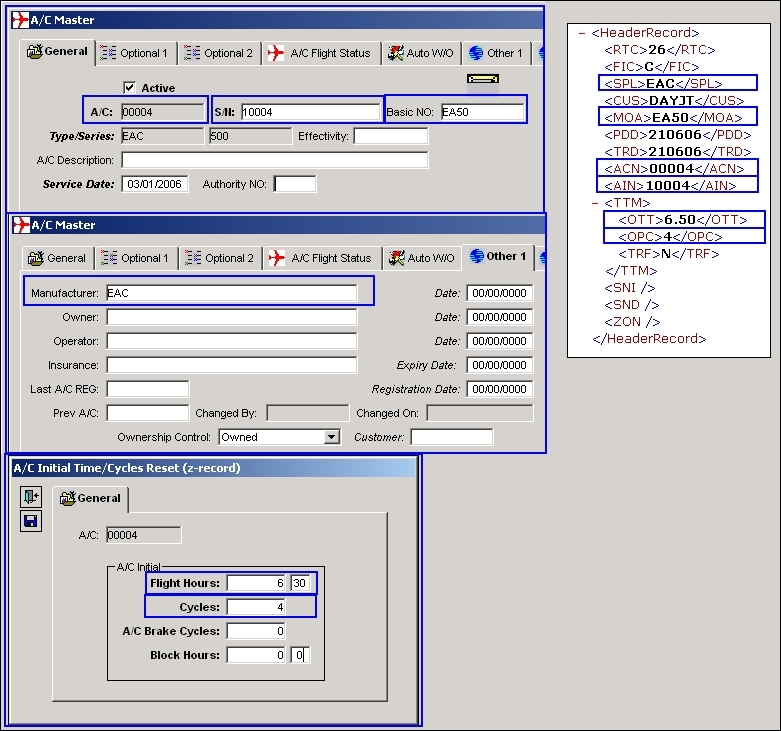
Task: Open Auto W/O tab in top A/C Master window
Action: 421,53
